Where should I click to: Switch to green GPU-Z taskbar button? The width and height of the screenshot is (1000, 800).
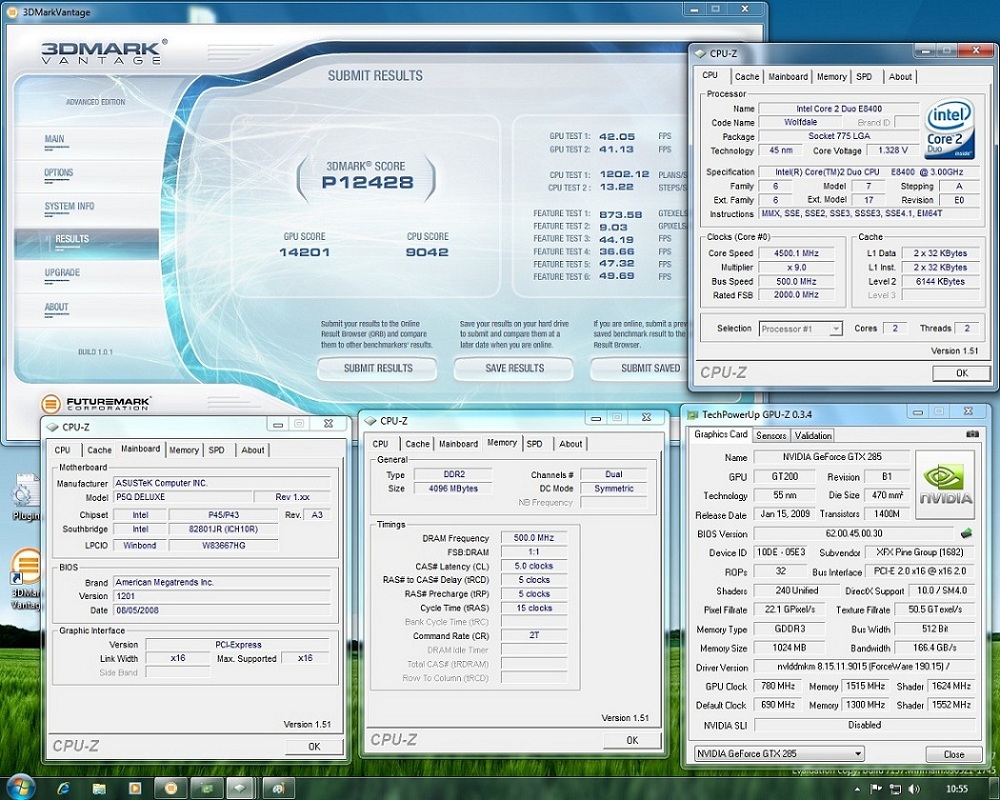pos(206,789)
